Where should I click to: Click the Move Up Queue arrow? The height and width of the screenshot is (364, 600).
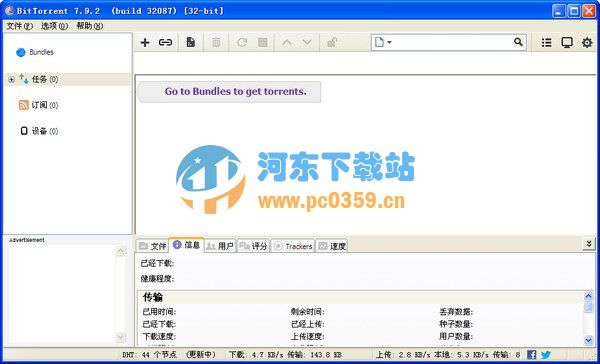[287, 42]
